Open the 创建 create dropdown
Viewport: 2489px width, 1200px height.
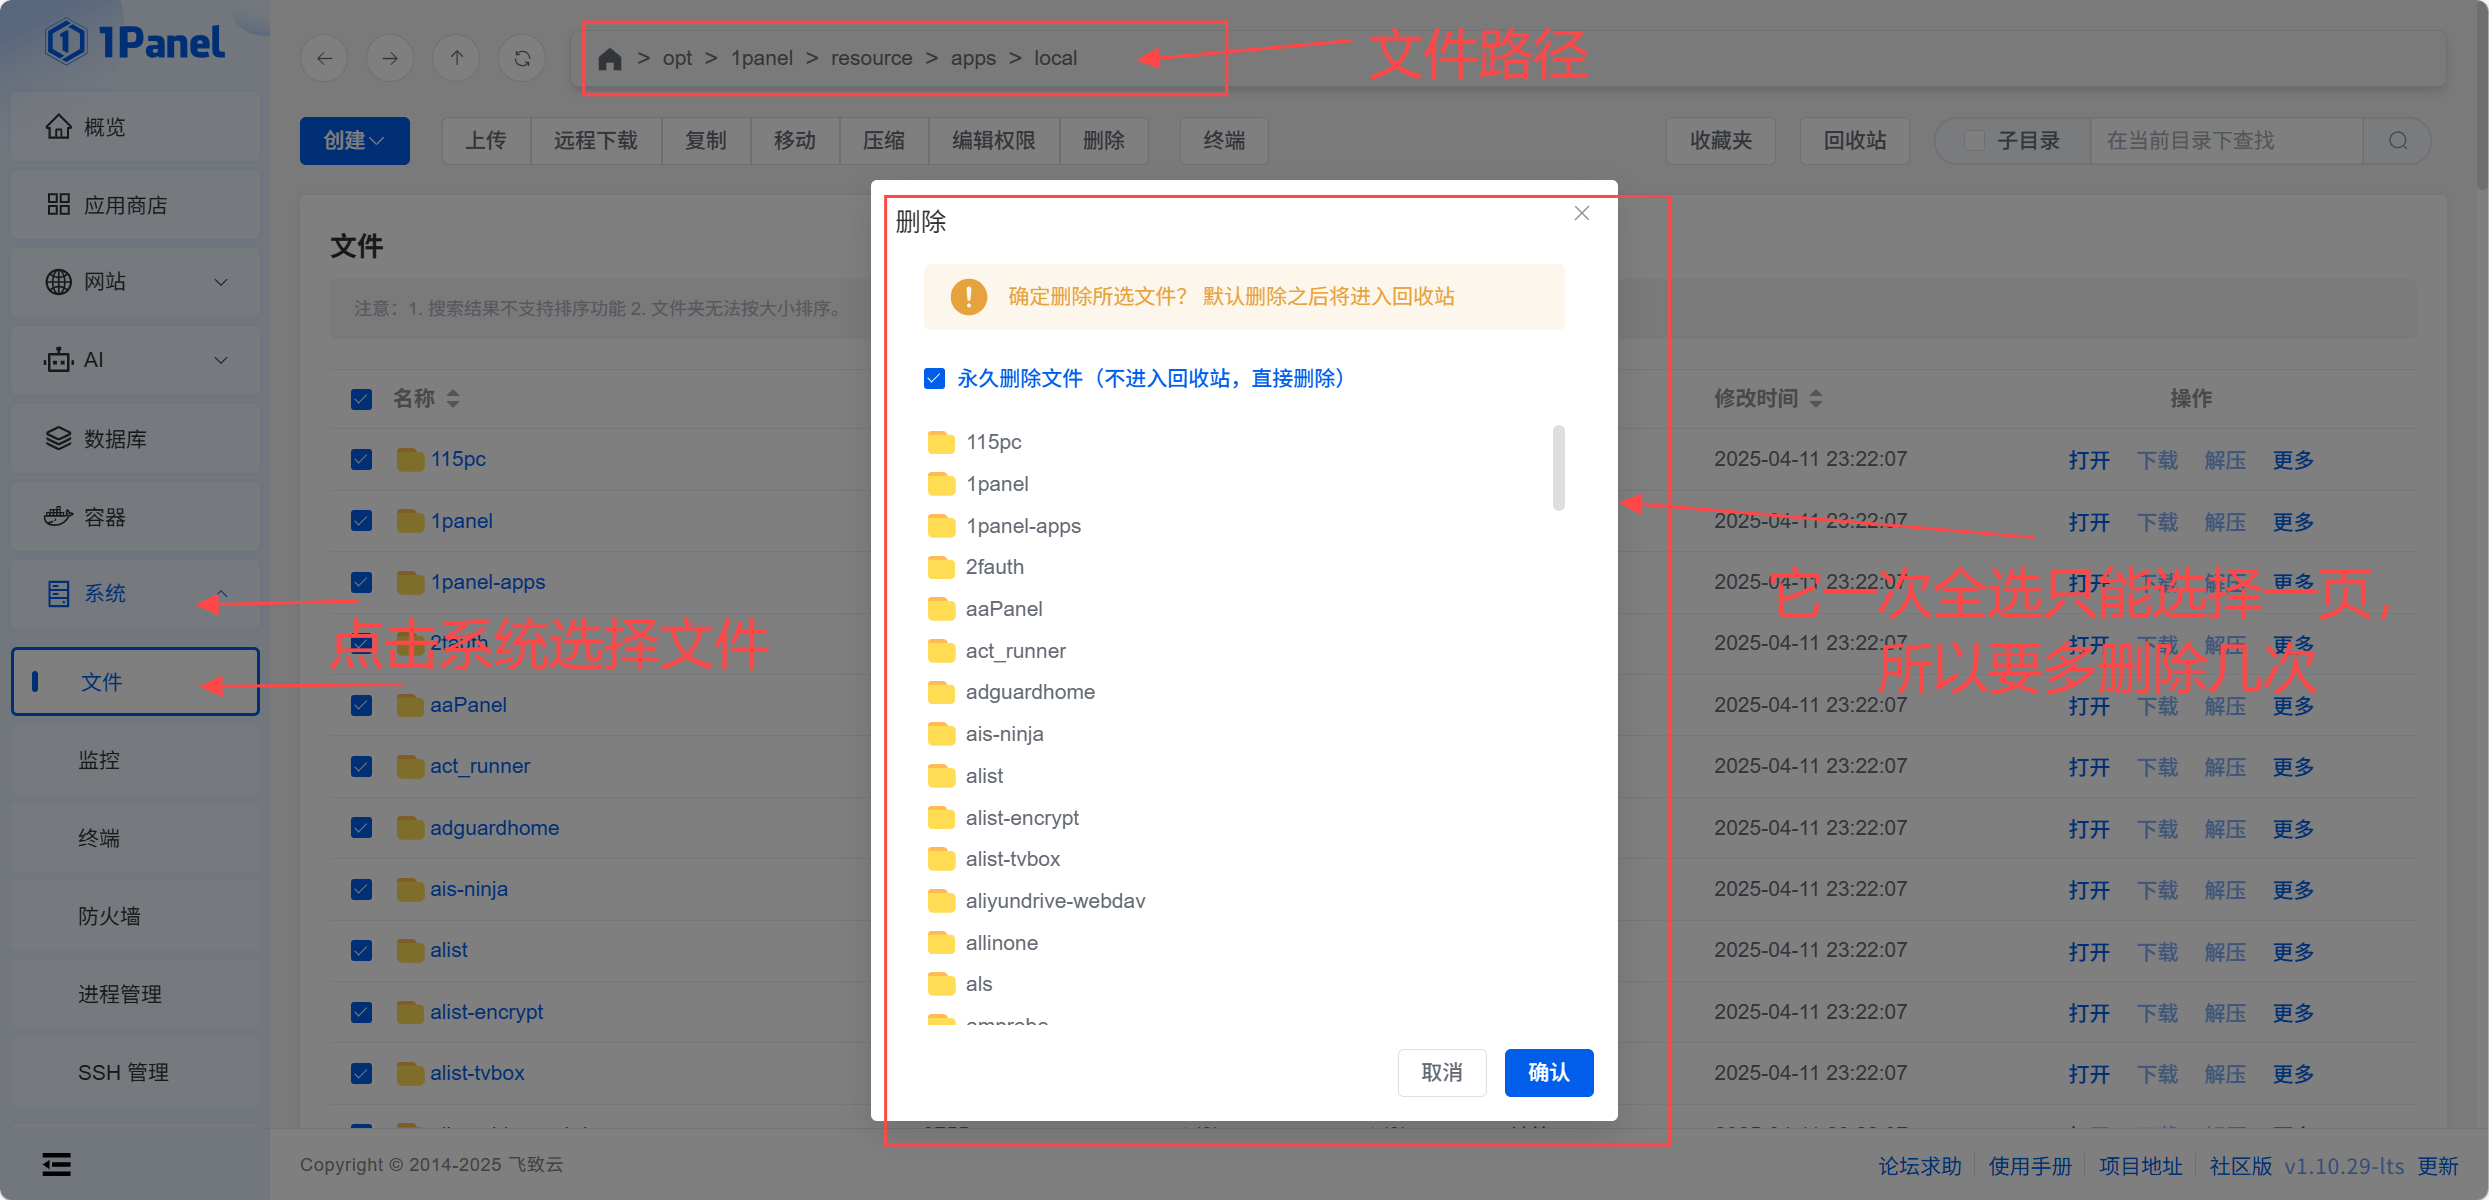click(x=354, y=141)
